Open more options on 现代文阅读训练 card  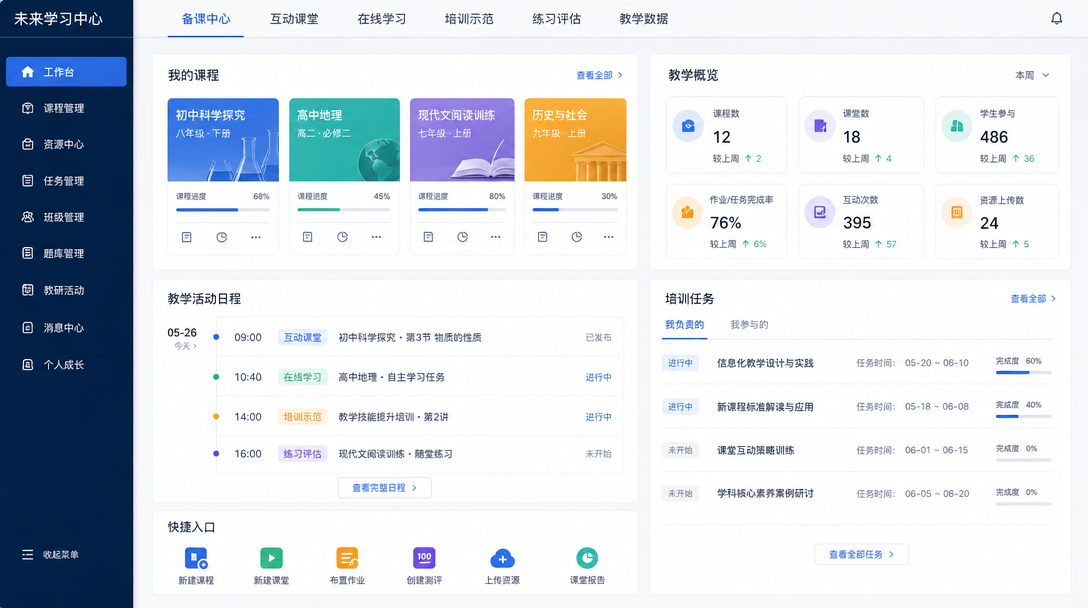pyautogui.click(x=495, y=237)
